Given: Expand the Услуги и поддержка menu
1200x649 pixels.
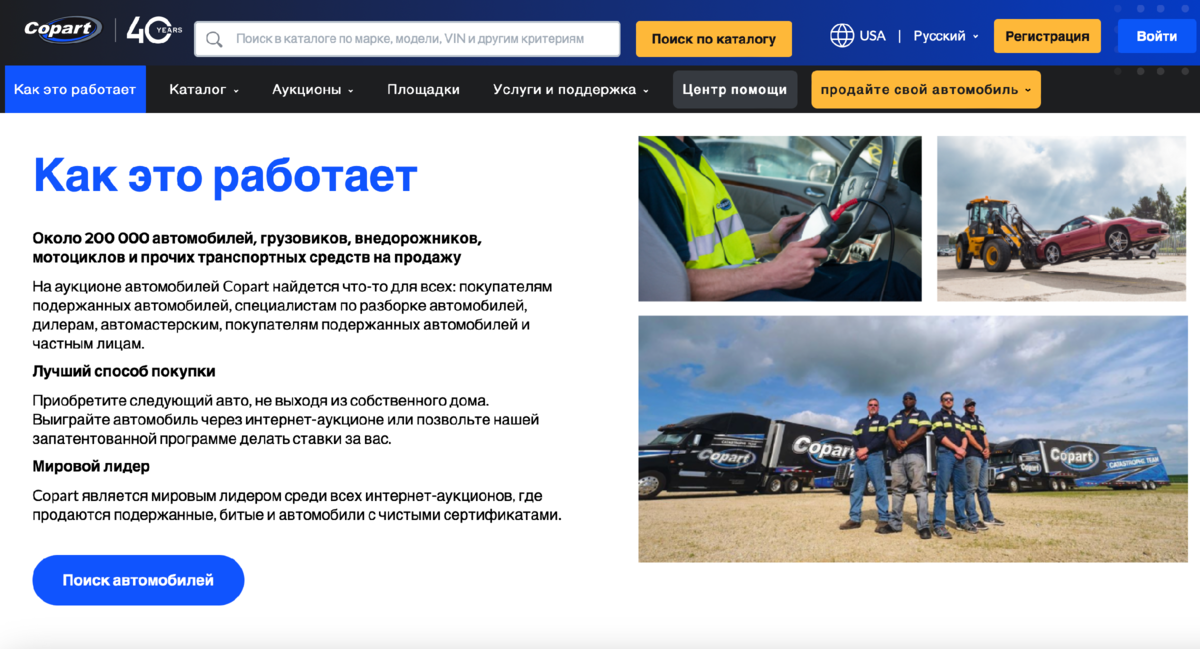Looking at the screenshot, I should [x=571, y=89].
